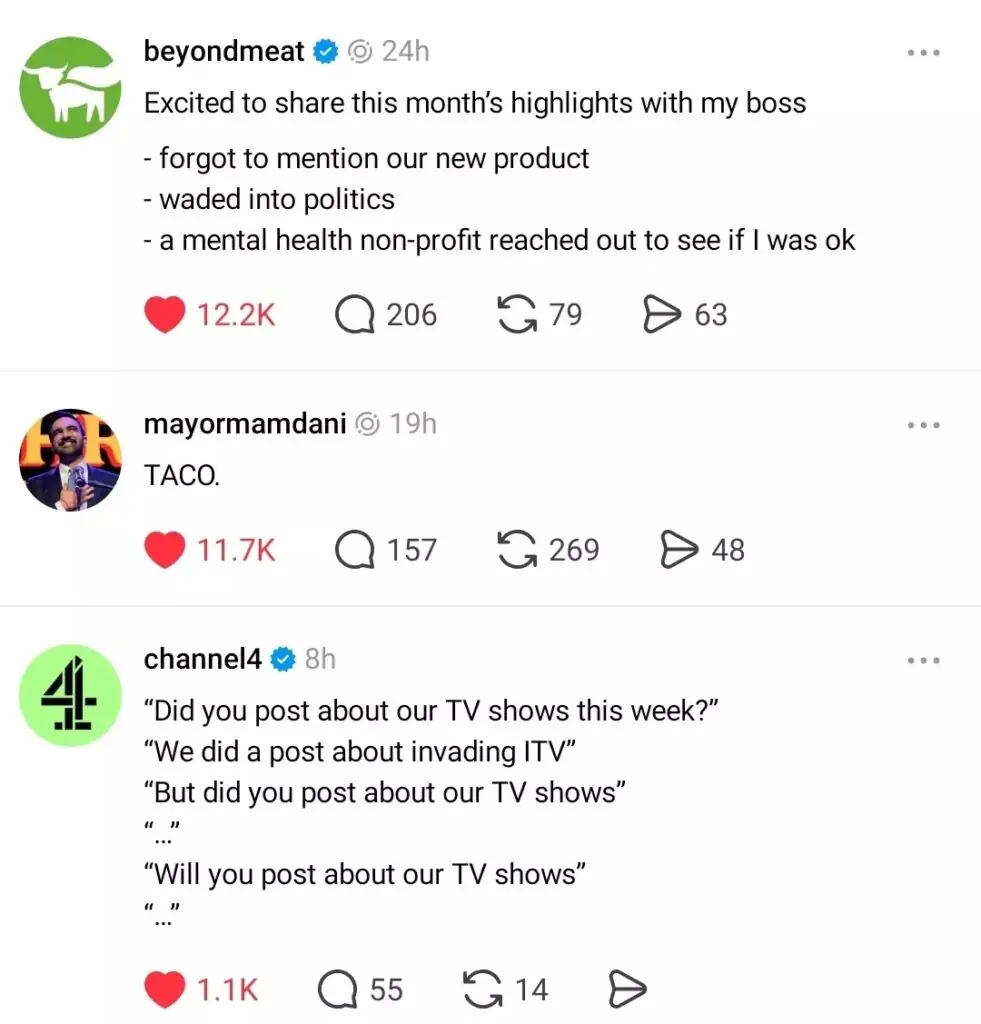Click the 8h timestamp on channel4's post
Screen dimensions: 981x1024
click(321, 659)
